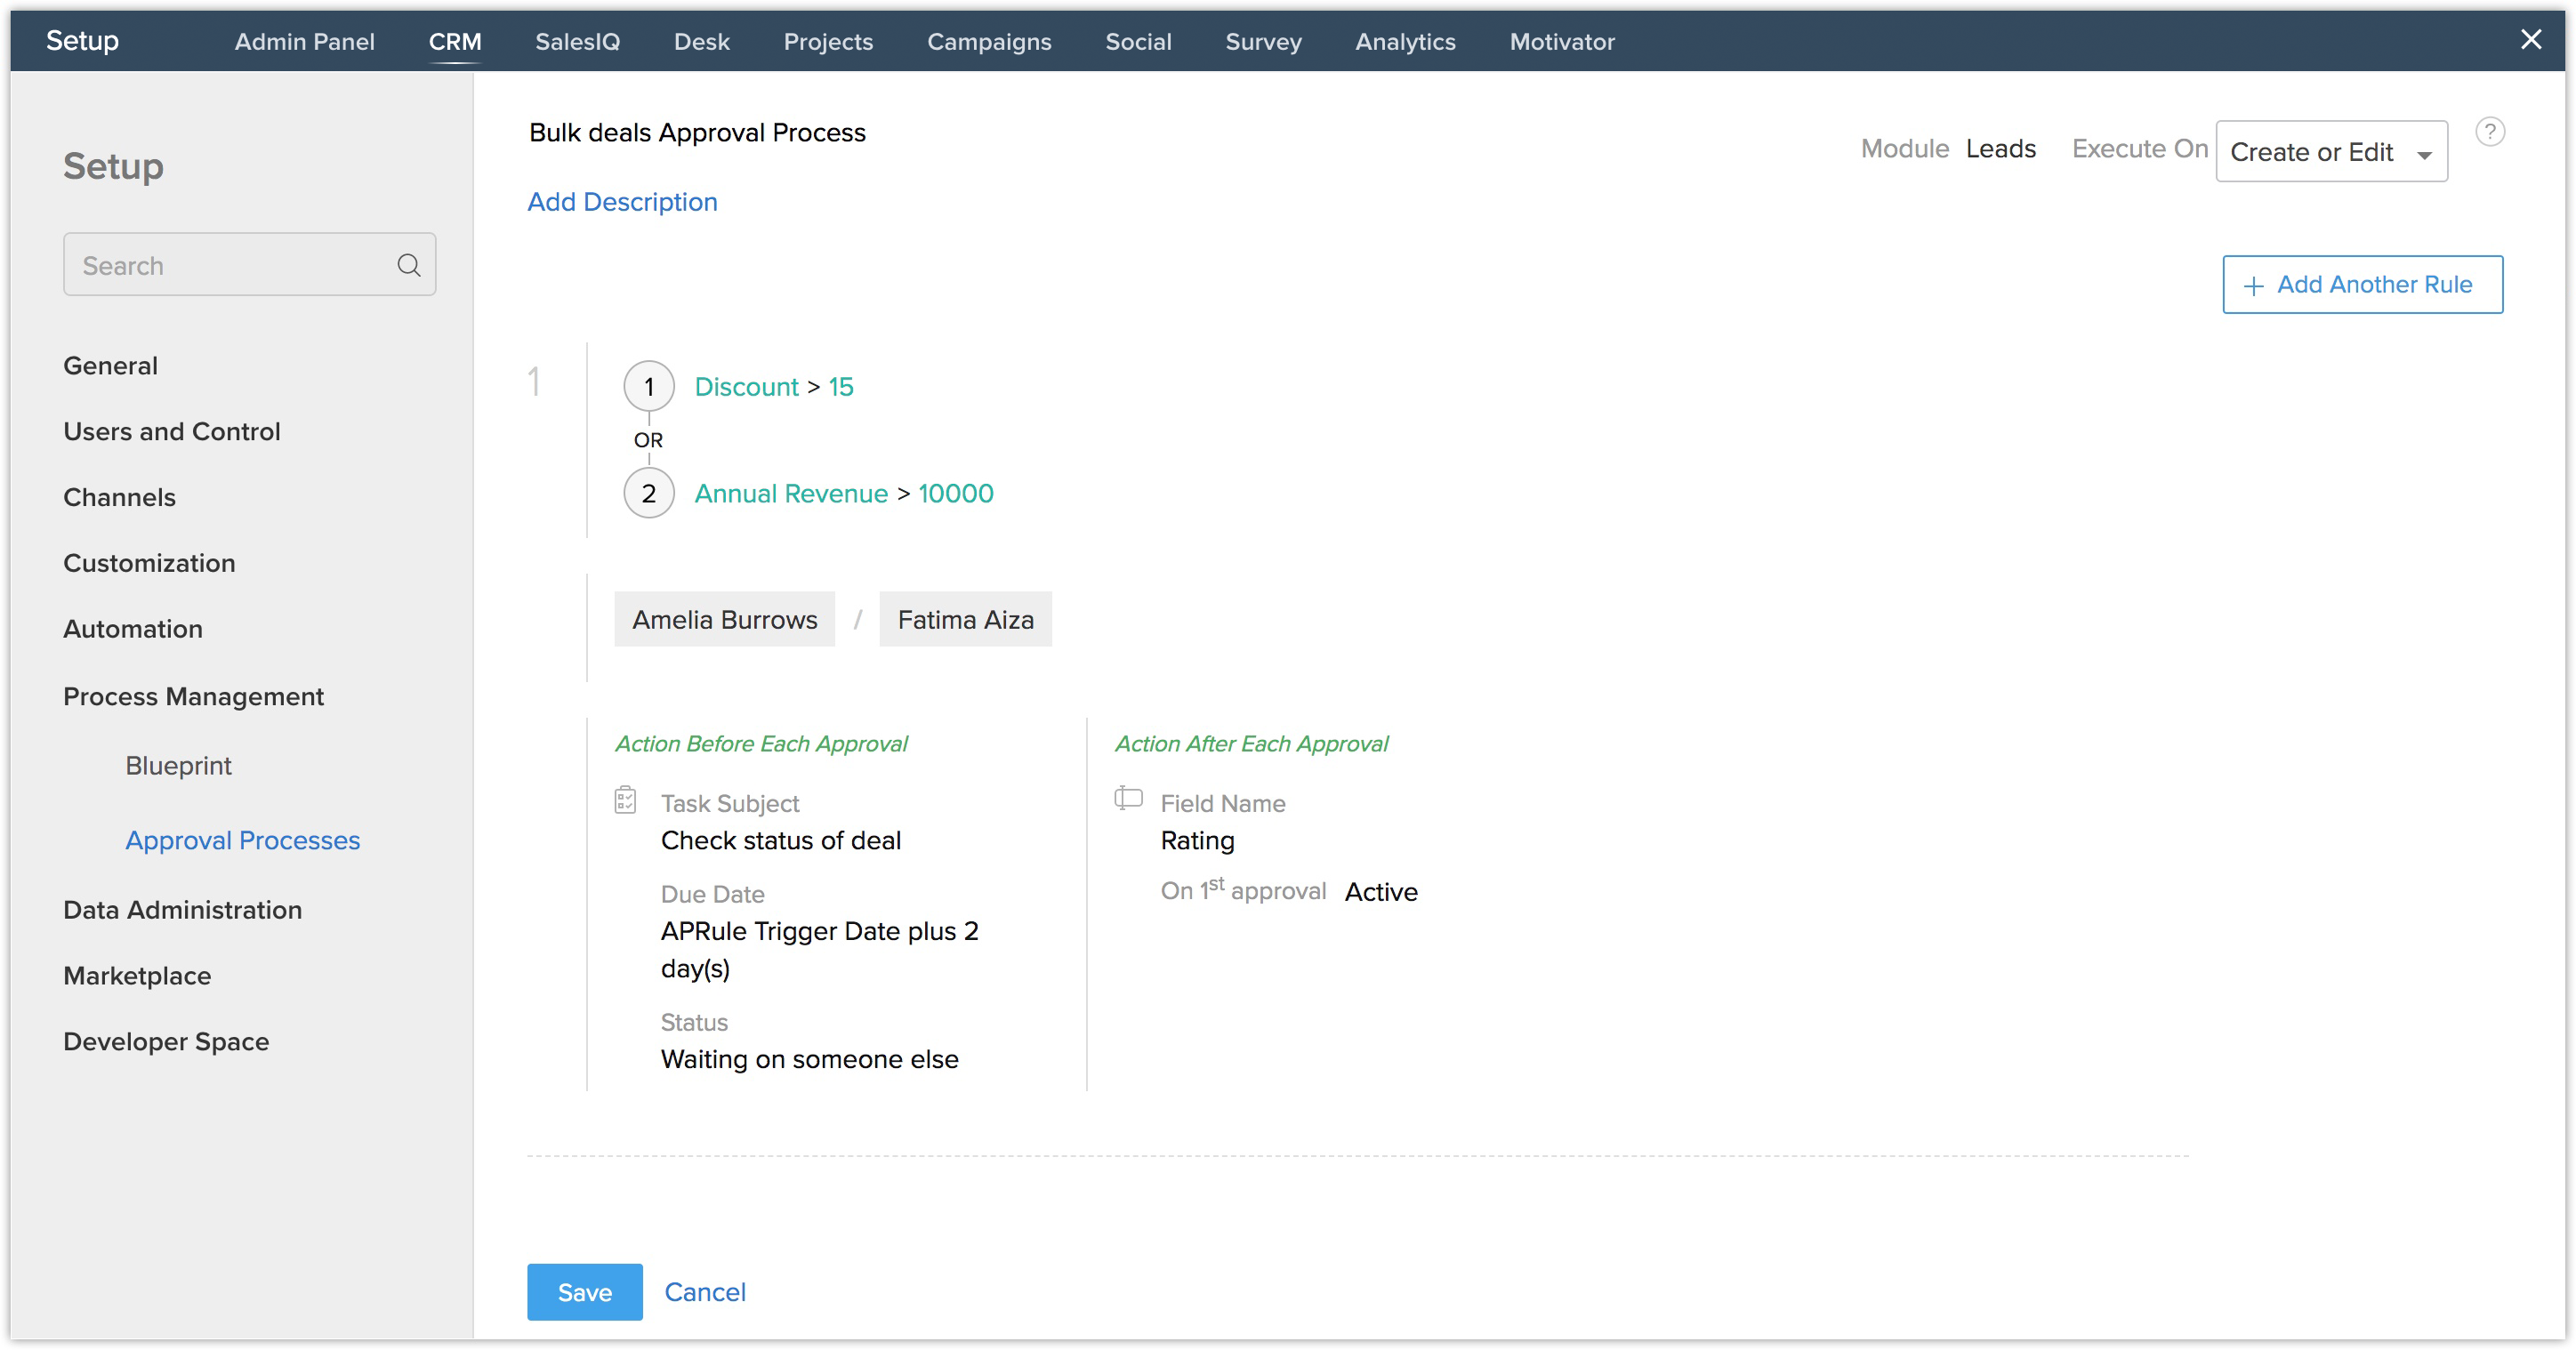Open the Motivator tab
Image resolution: width=2576 pixels, height=1350 pixels.
click(x=1562, y=41)
